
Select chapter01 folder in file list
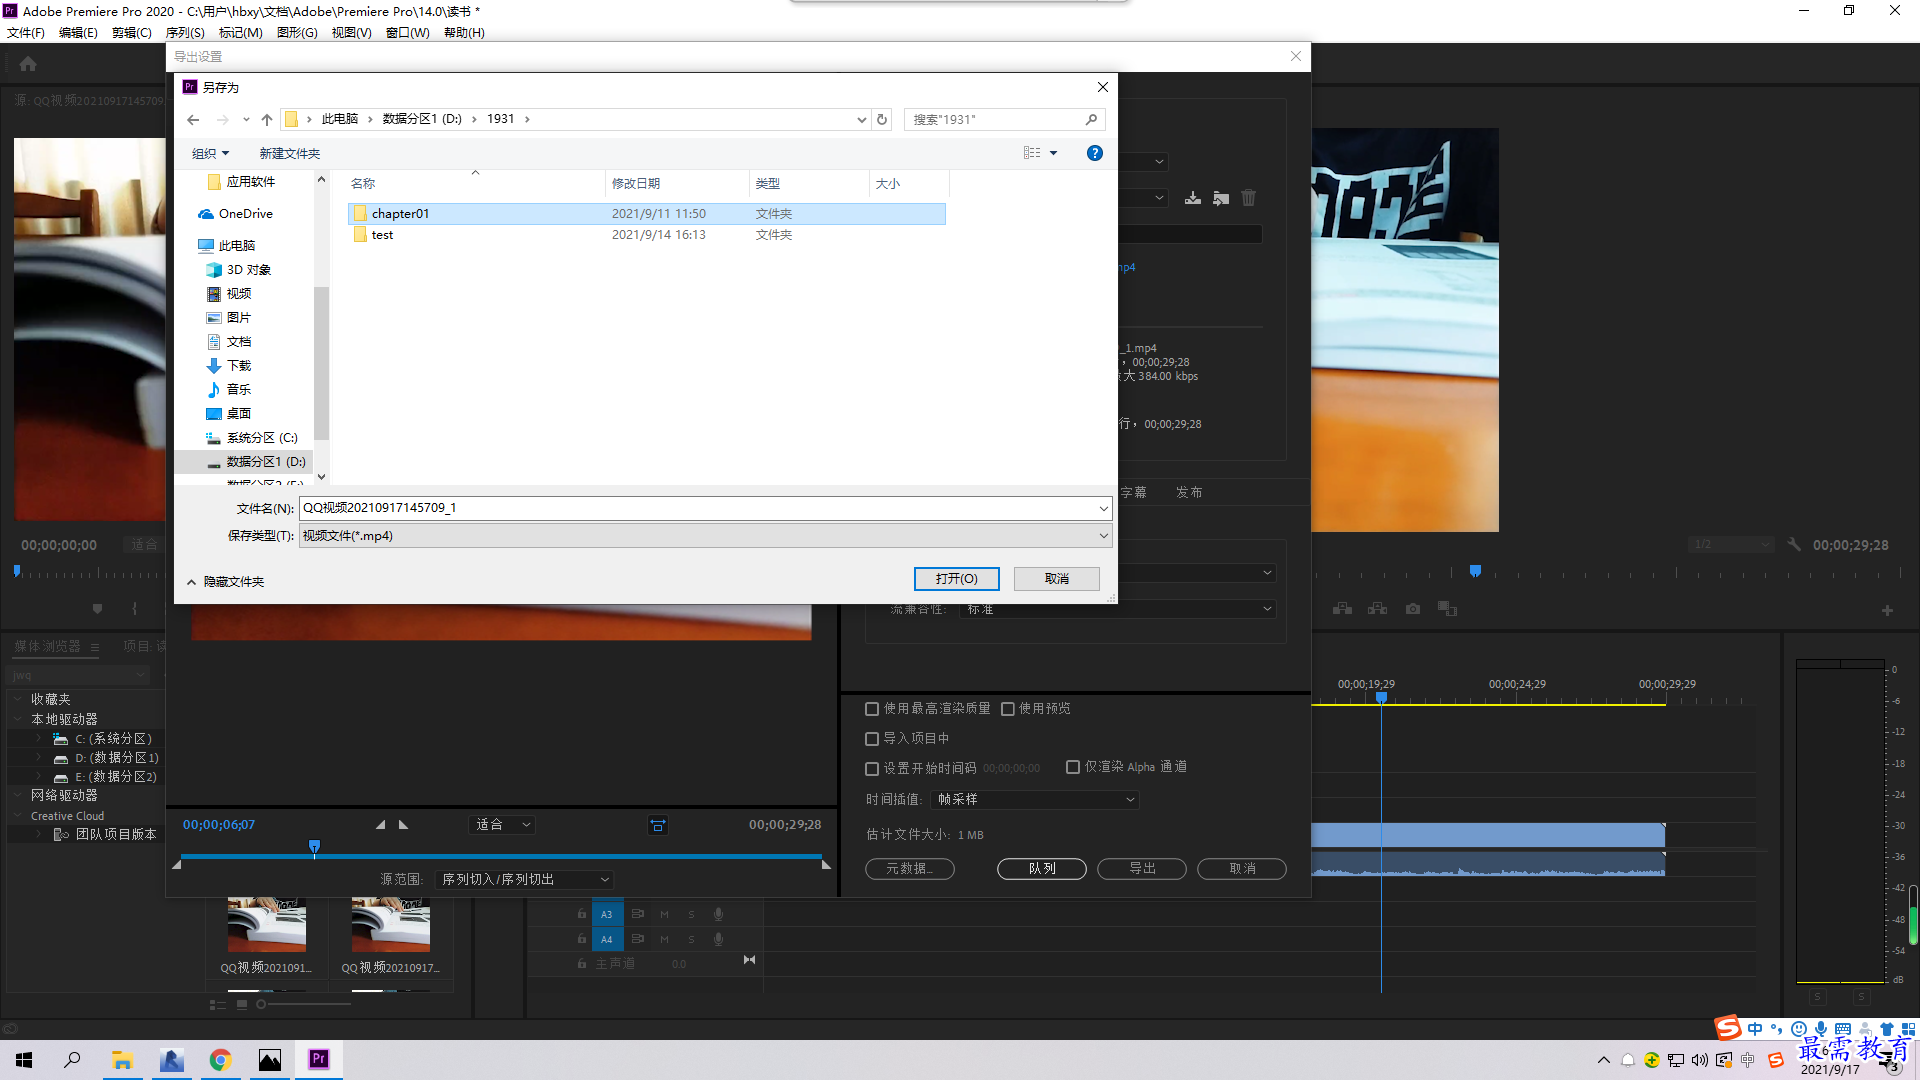point(646,214)
